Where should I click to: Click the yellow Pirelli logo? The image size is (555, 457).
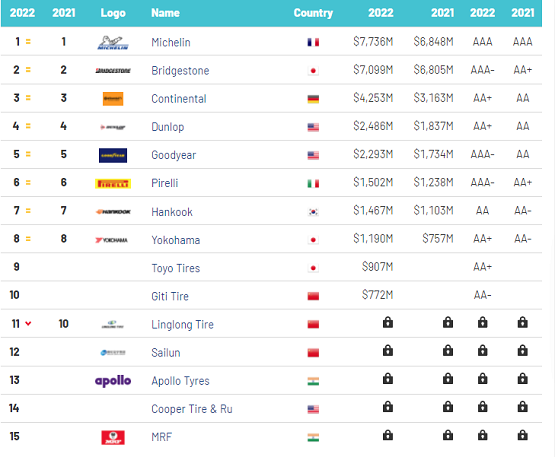(113, 184)
